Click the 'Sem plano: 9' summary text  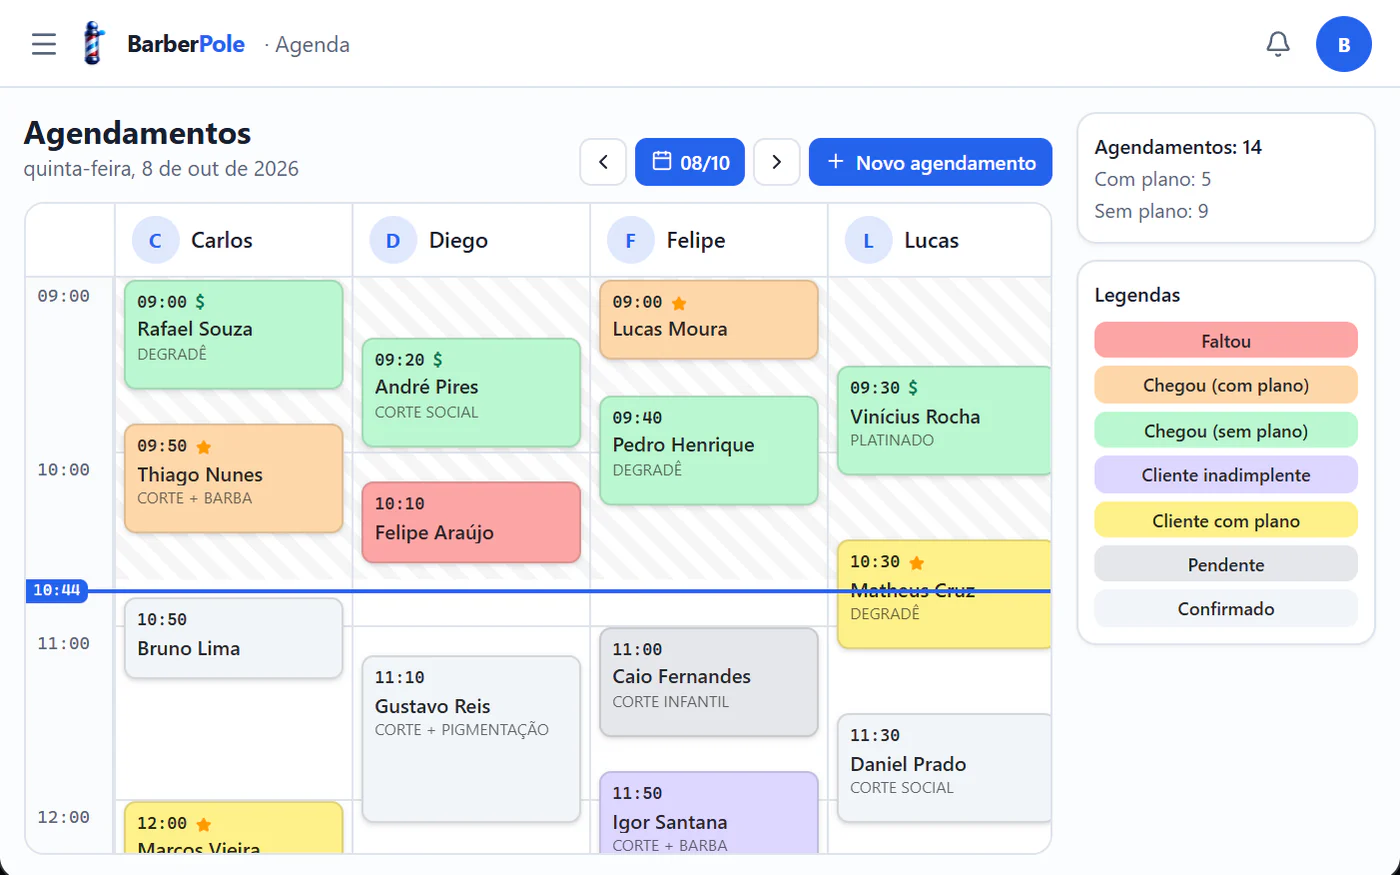pyautogui.click(x=1152, y=212)
